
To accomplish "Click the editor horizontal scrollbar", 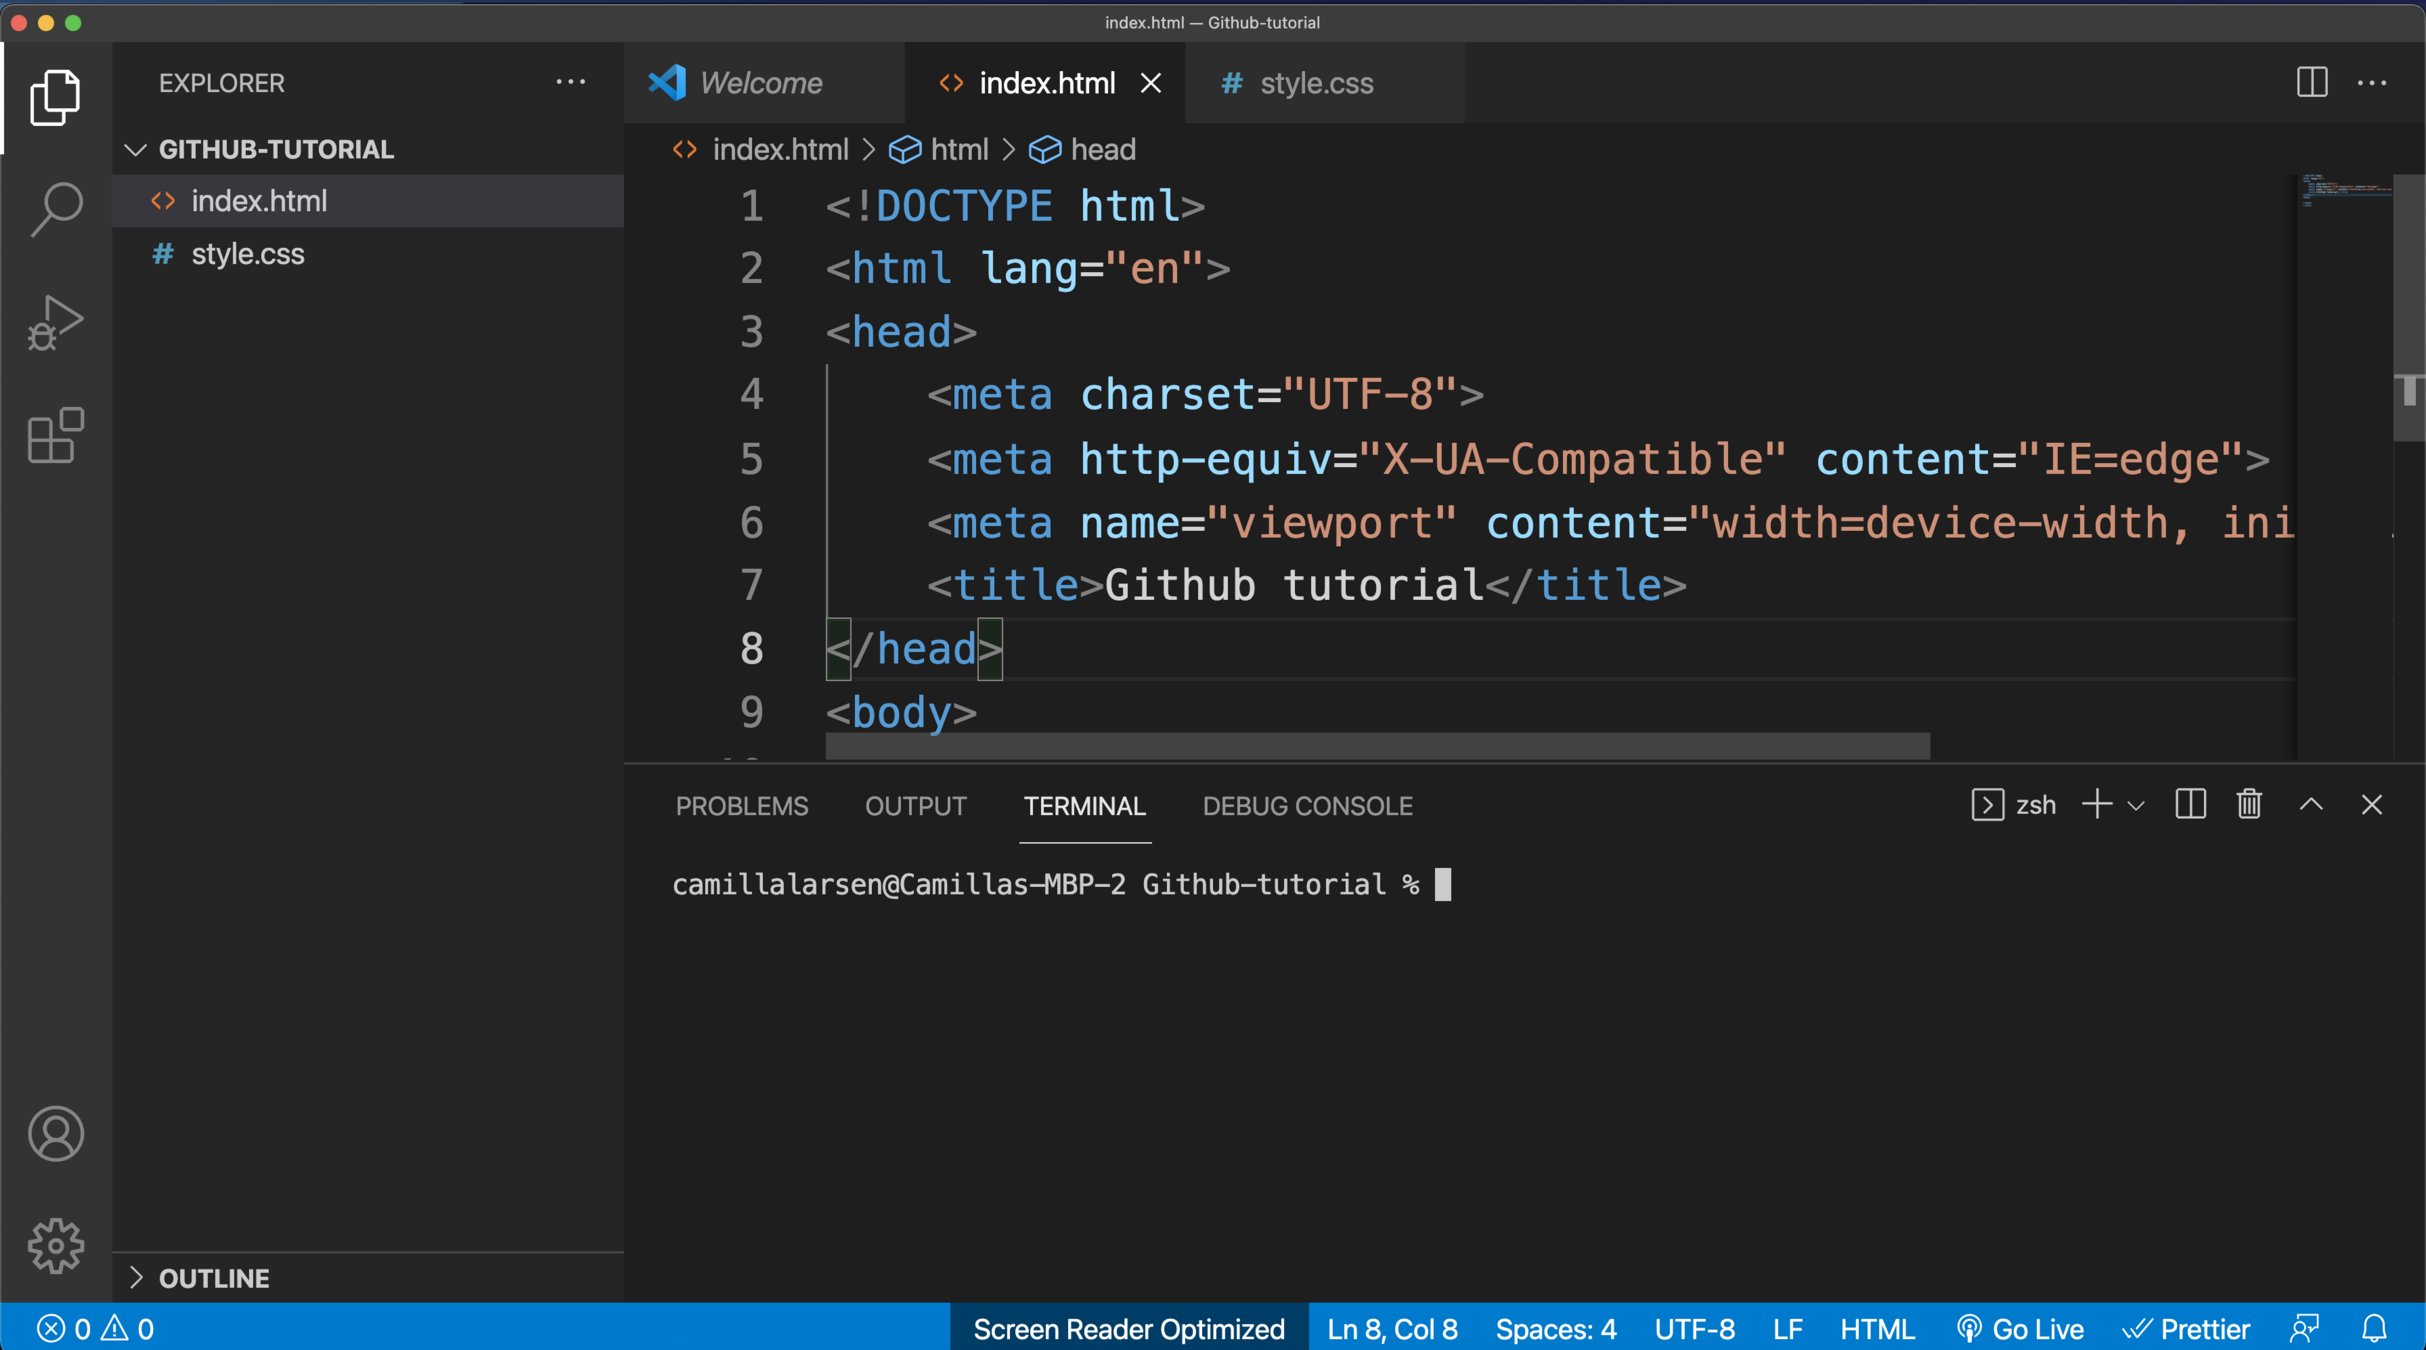I will 1377,746.
